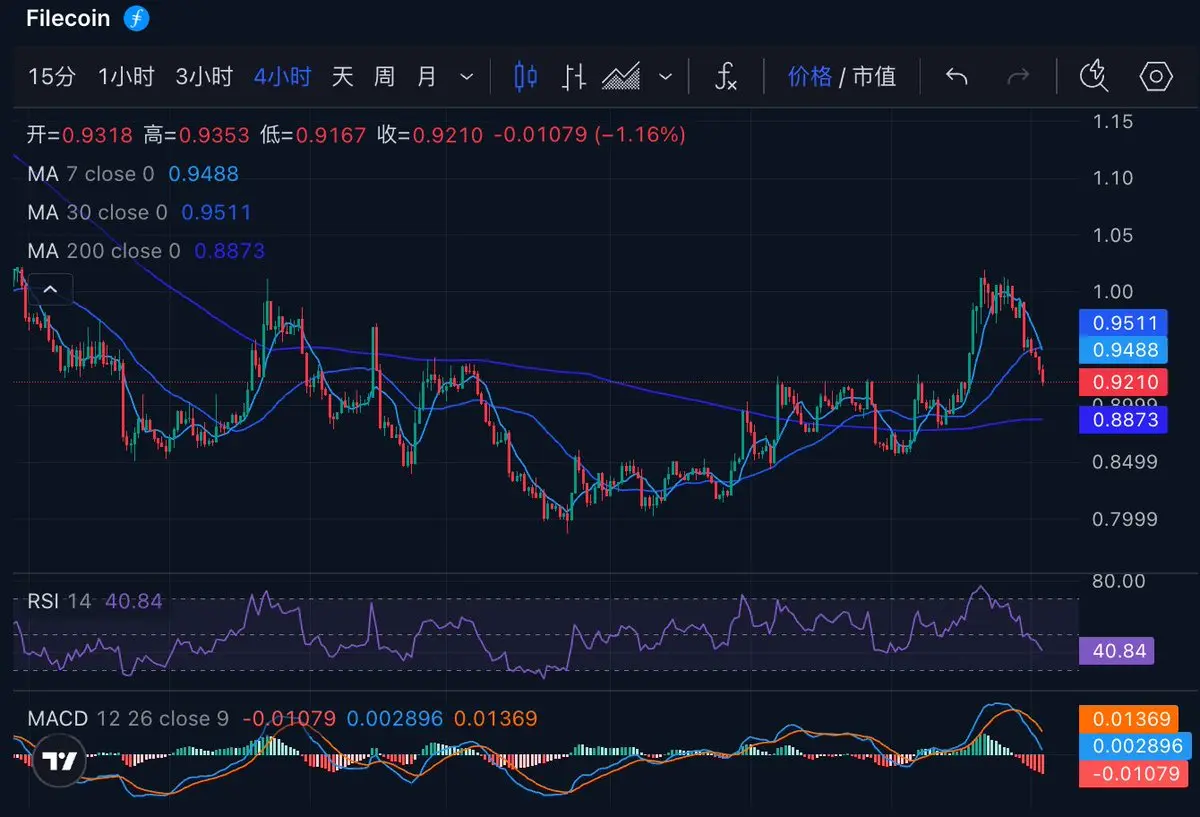Image resolution: width=1200 pixels, height=817 pixels.
Task: Click the 低=0.9167 low value
Action: (313, 134)
